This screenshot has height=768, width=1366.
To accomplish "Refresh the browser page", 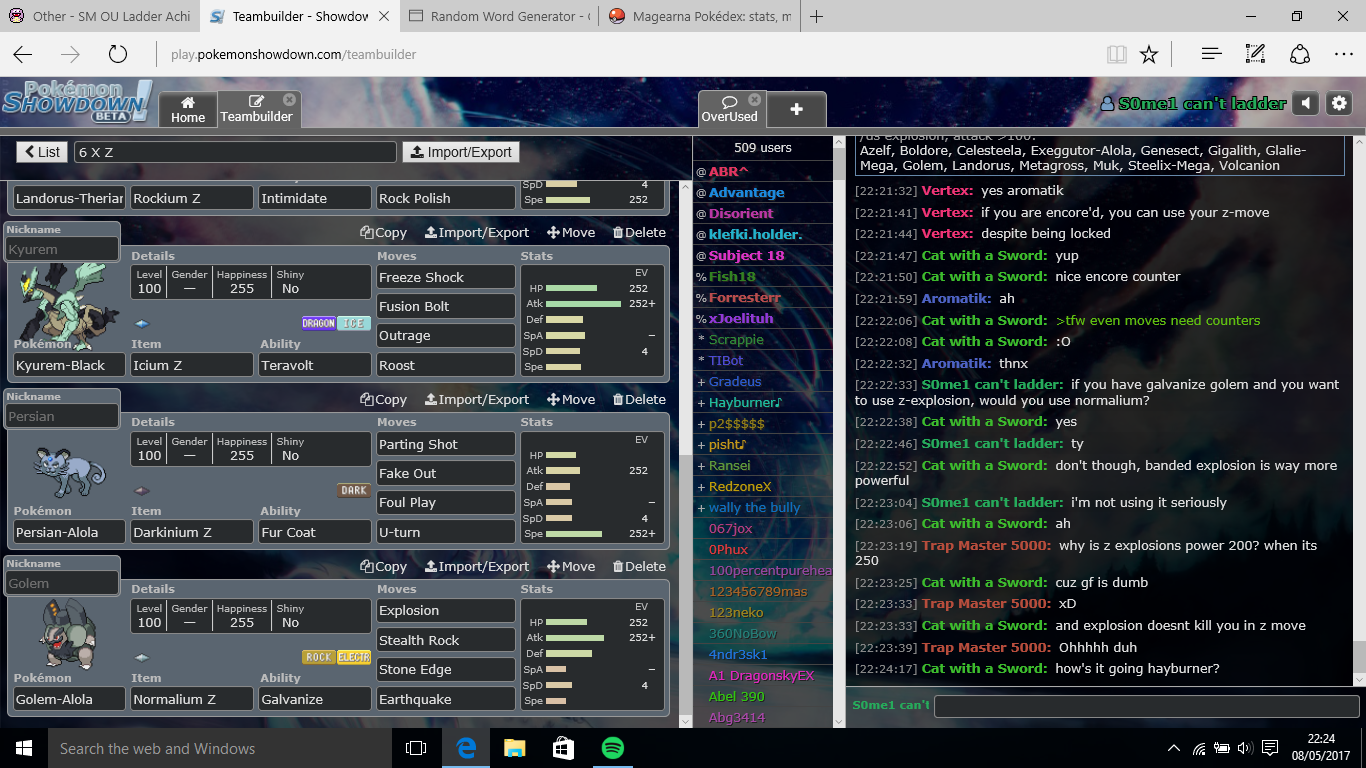I will click(117, 54).
